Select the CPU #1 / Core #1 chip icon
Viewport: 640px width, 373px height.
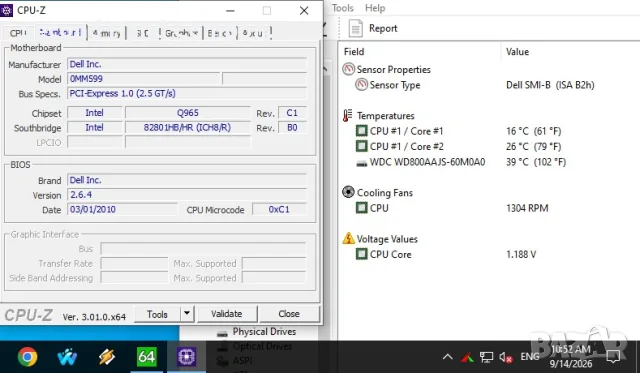pyautogui.click(x=362, y=131)
